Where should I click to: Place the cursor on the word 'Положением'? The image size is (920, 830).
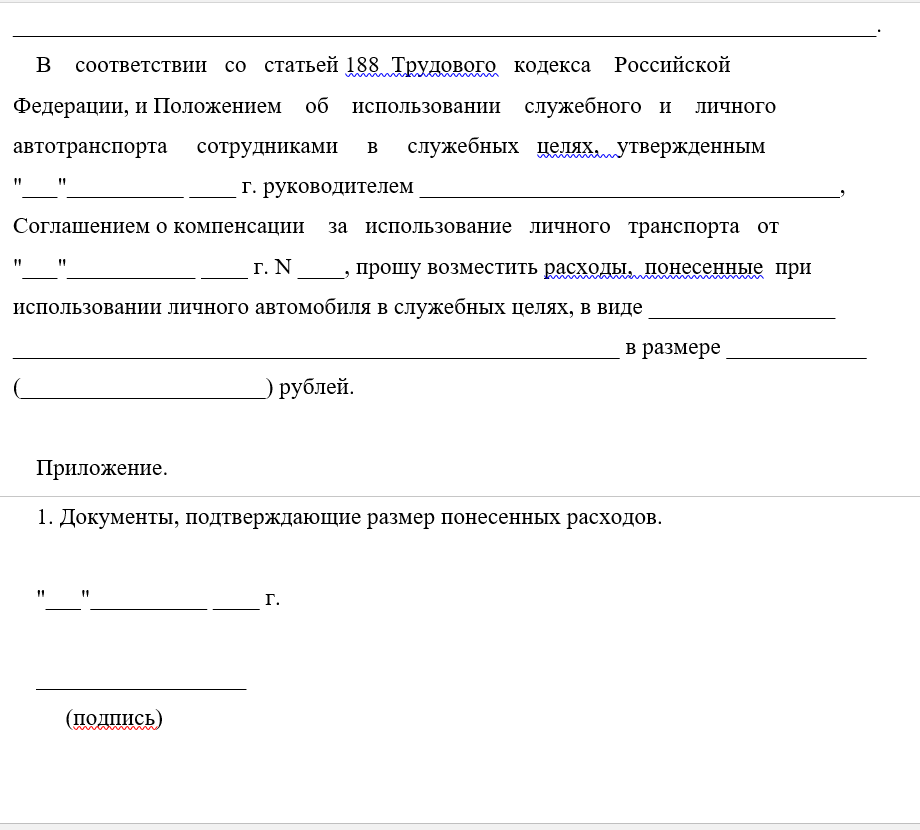click(217, 106)
